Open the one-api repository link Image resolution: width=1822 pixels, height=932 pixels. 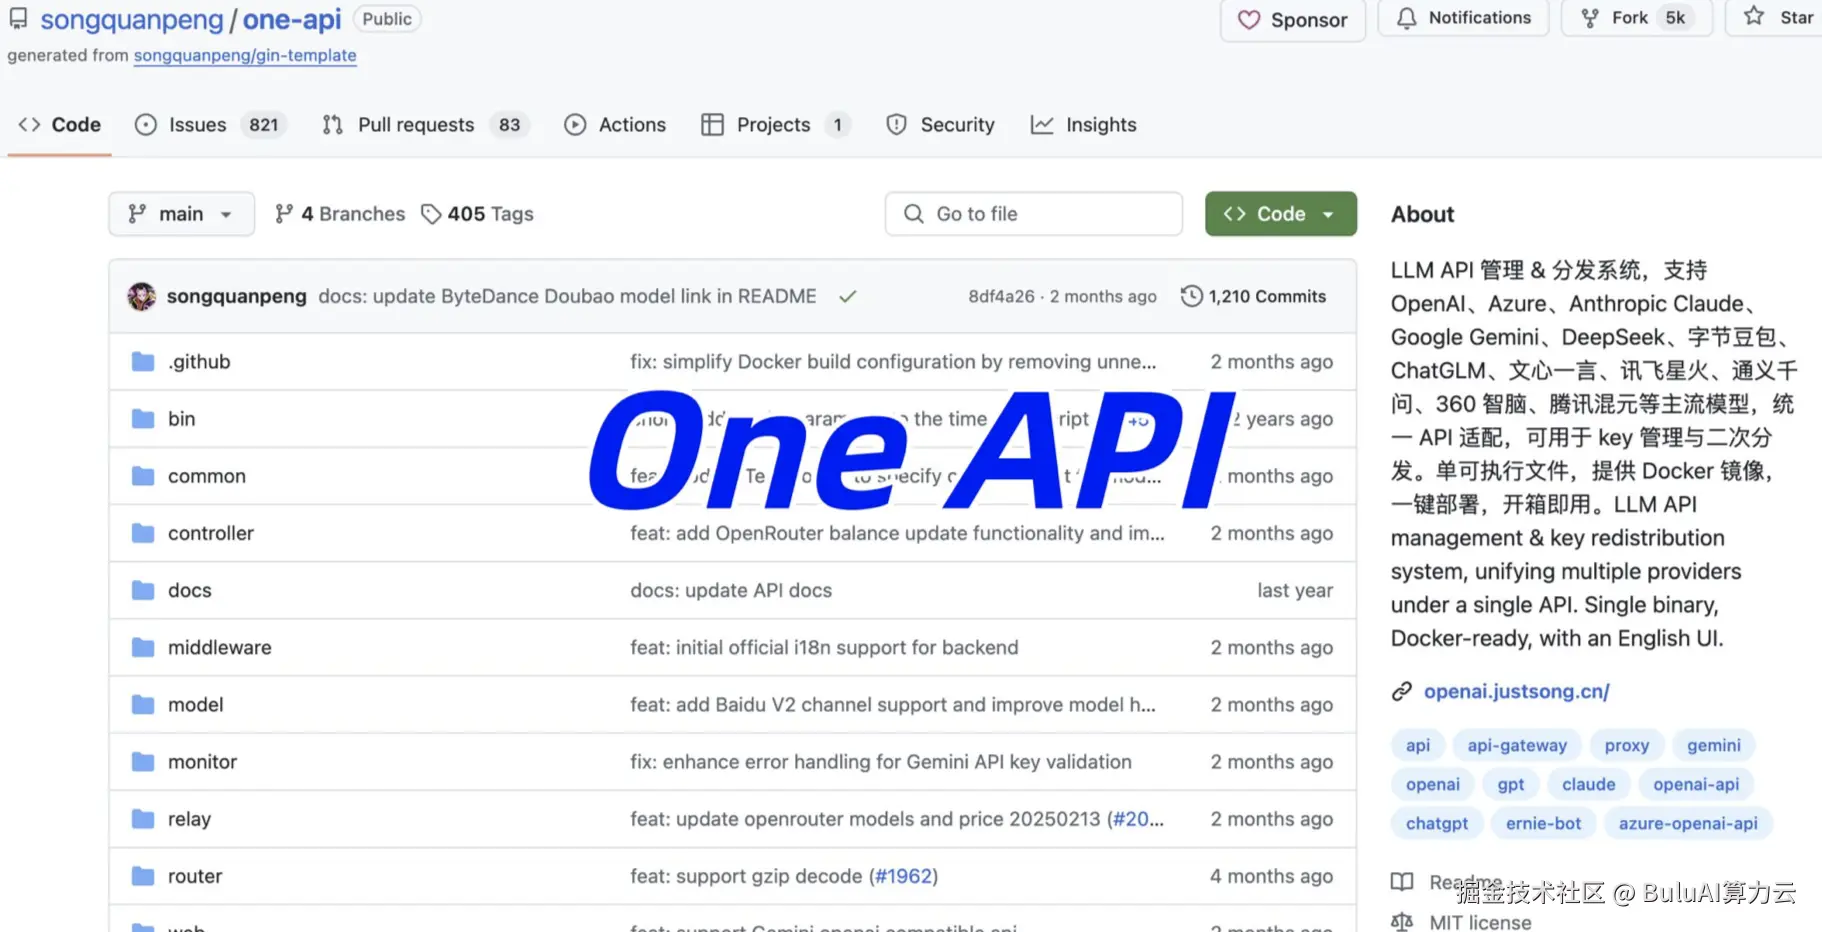tap(292, 19)
